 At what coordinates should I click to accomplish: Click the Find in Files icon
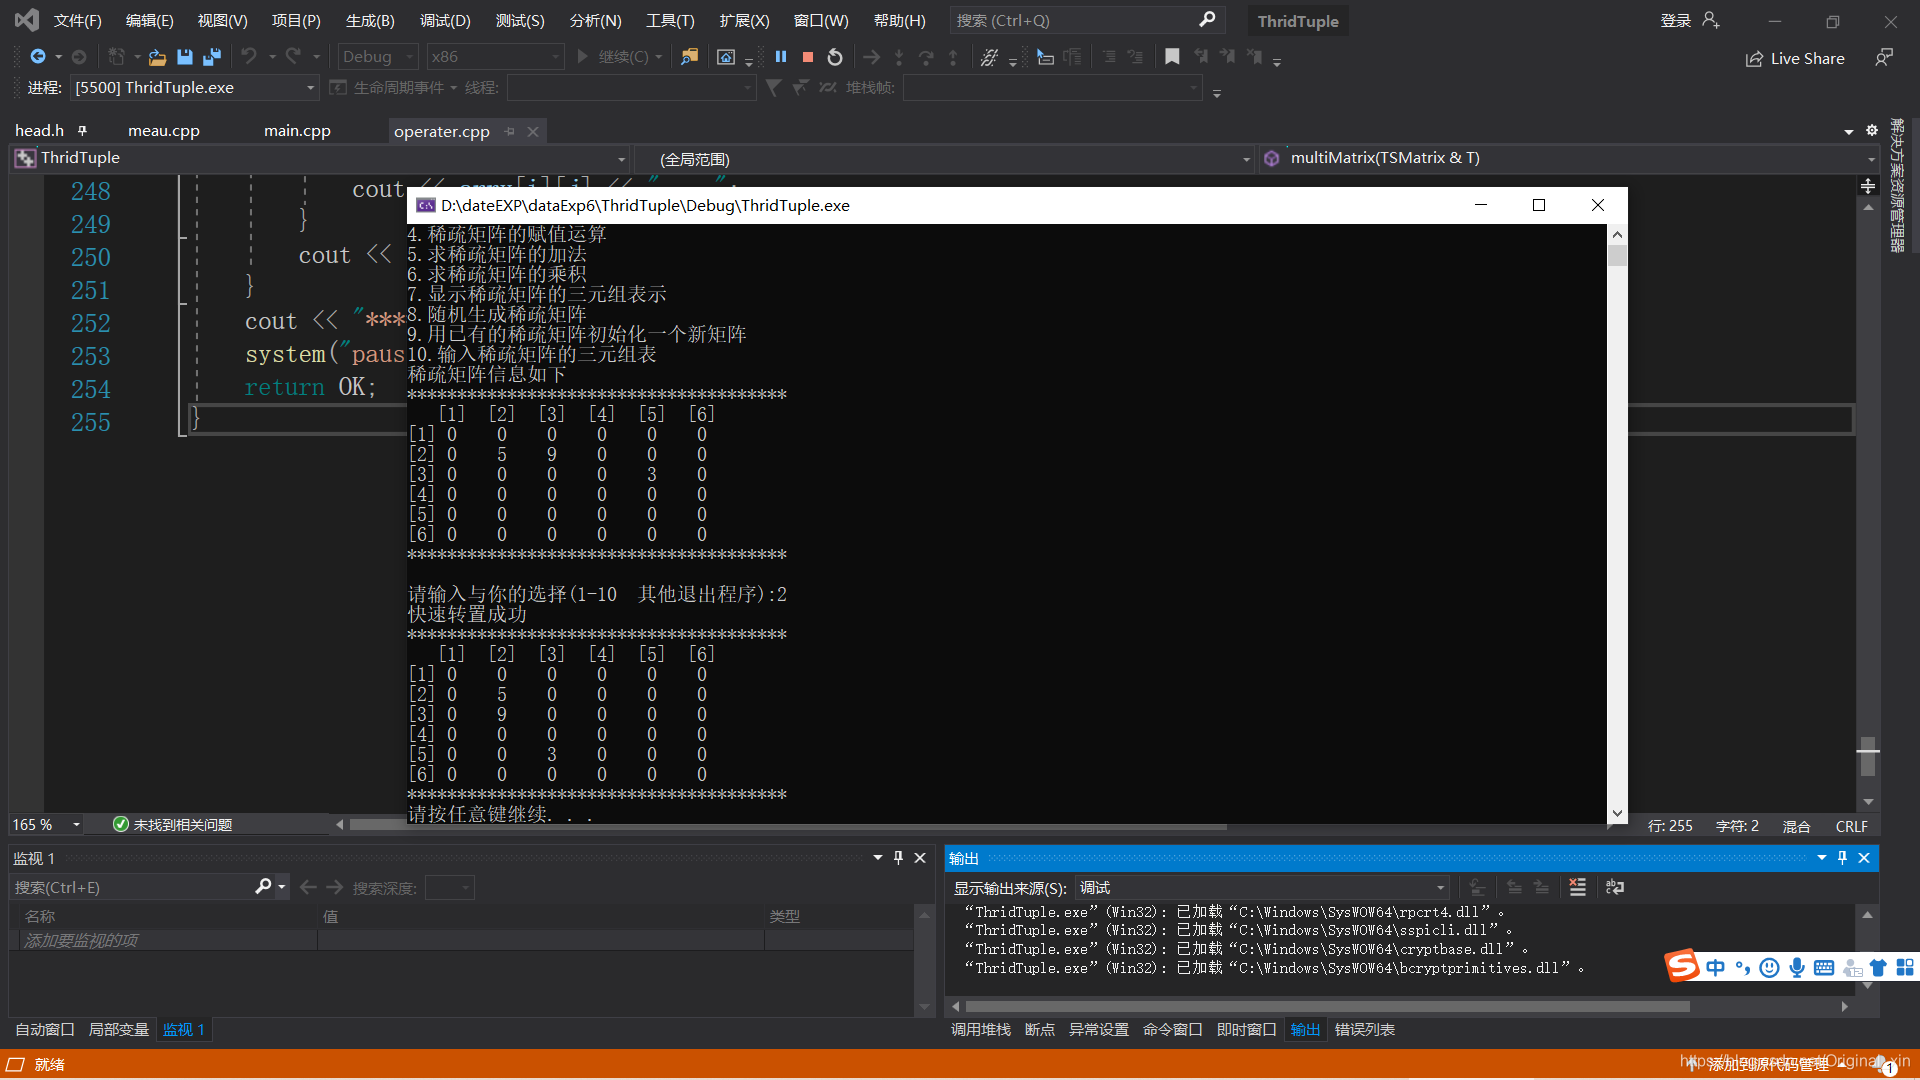click(689, 57)
